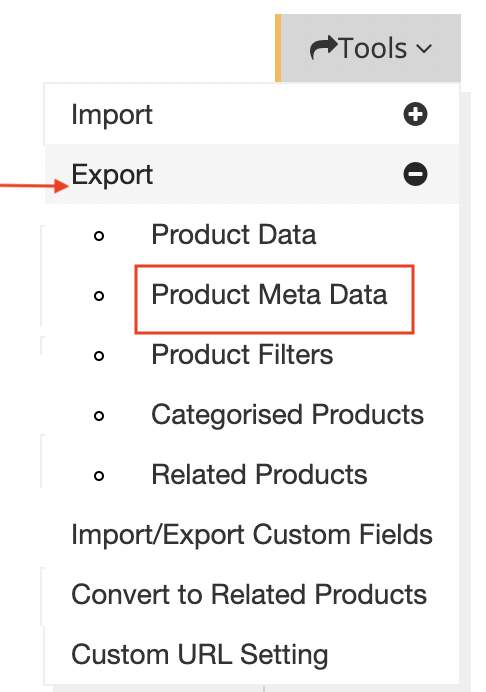Click the Tools chevron down arrow
This screenshot has height=692, width=486.
(424, 49)
